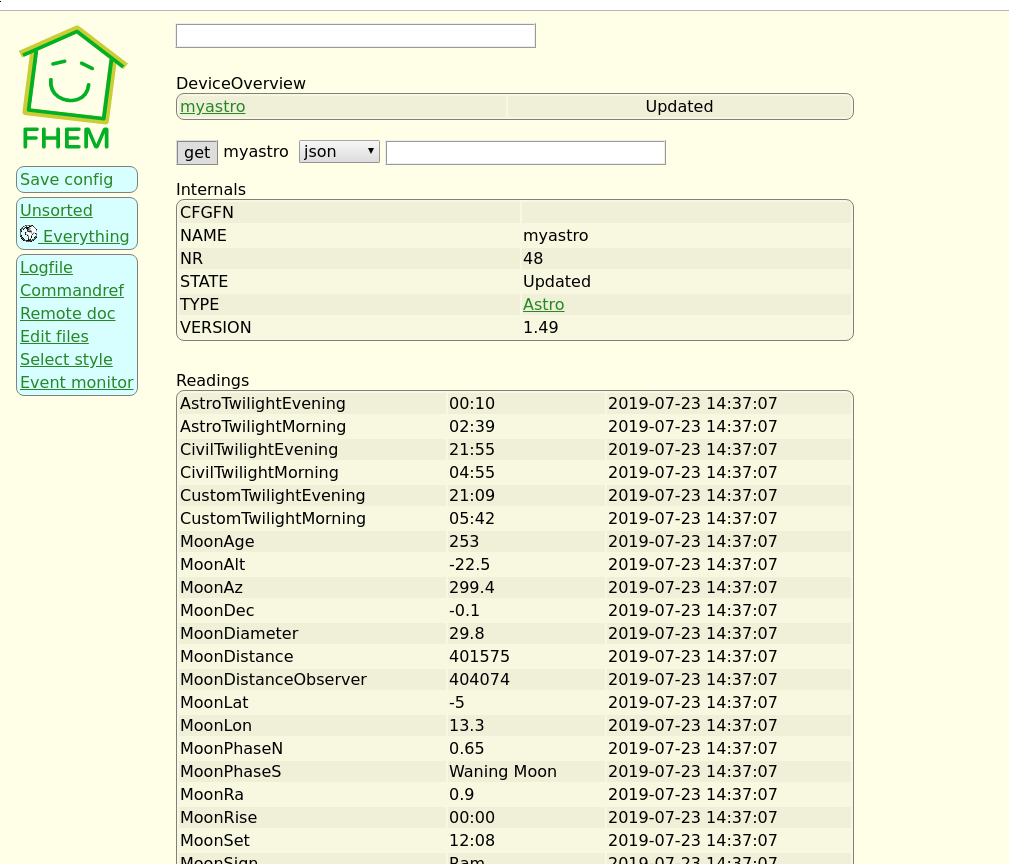Open the Remote doc link
Viewport: 1009px width, 864px height.
click(68, 314)
